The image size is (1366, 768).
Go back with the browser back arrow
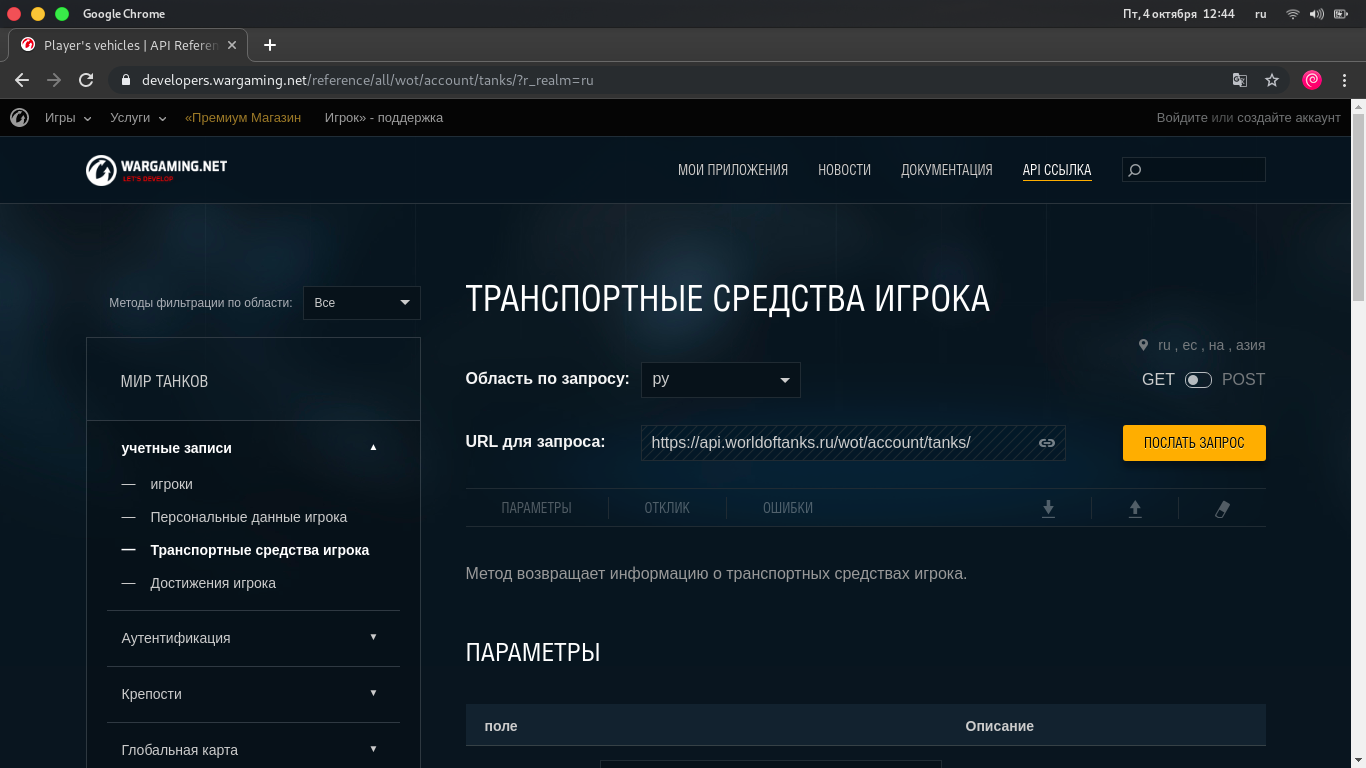[22, 80]
